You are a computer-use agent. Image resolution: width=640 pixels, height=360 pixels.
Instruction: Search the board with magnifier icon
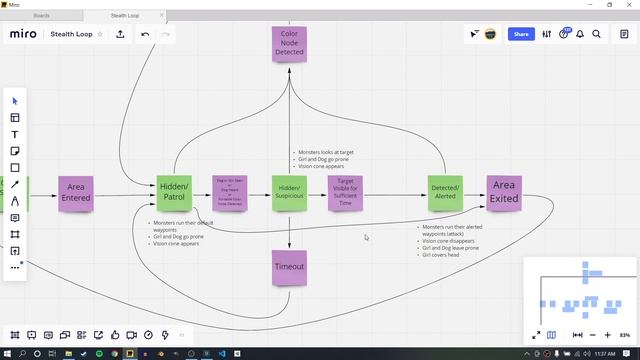point(596,34)
